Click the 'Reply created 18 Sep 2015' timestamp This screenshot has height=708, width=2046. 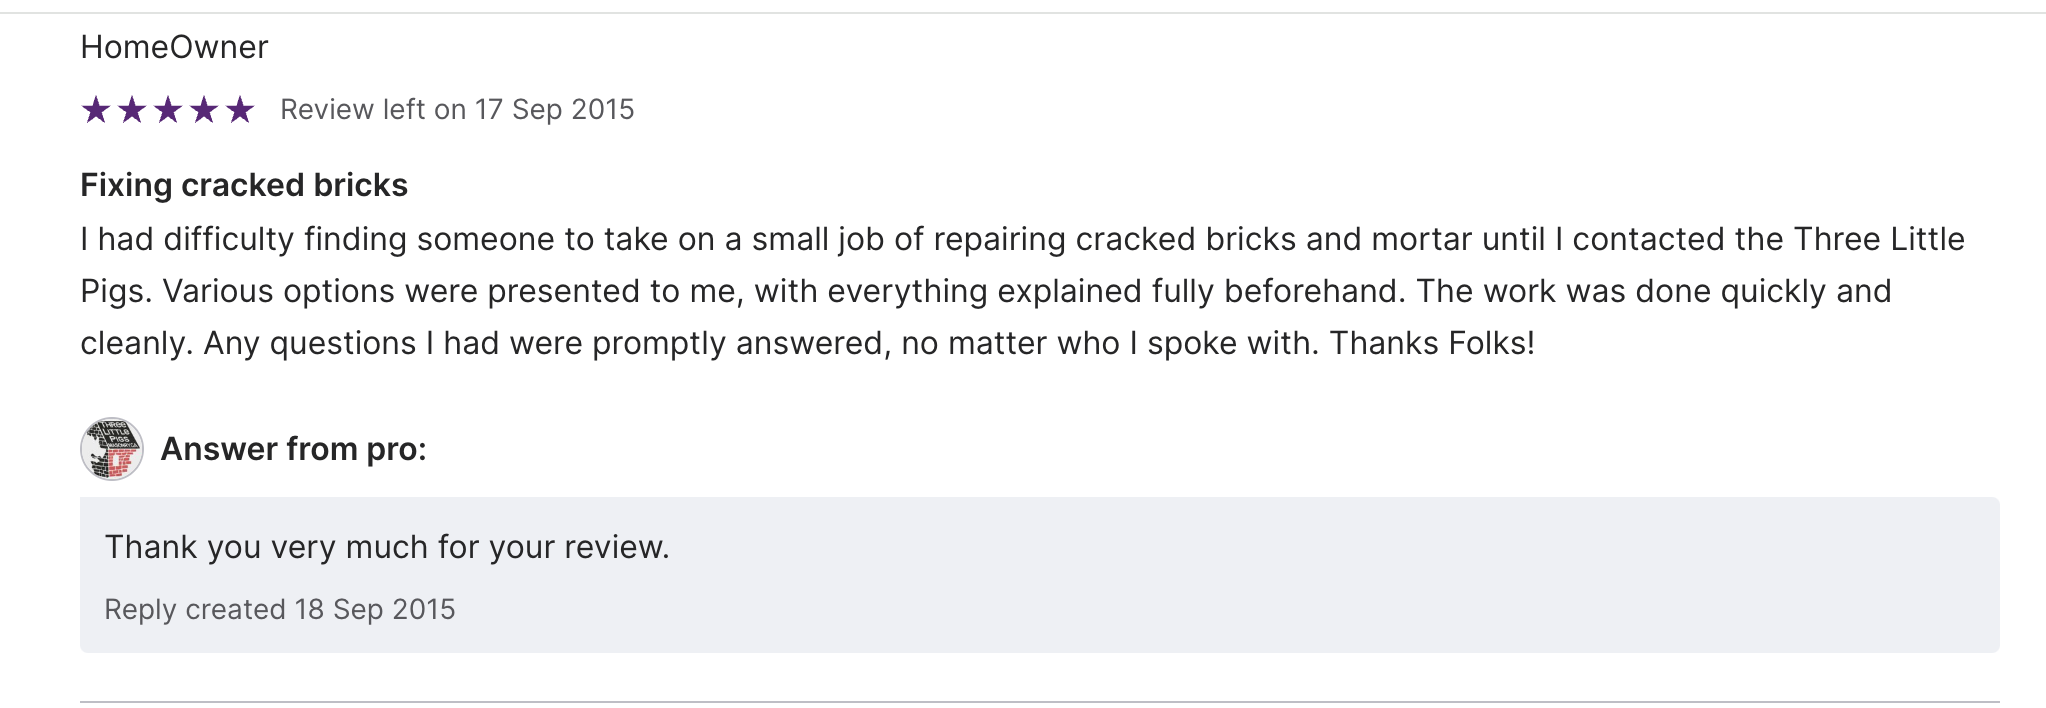(280, 609)
